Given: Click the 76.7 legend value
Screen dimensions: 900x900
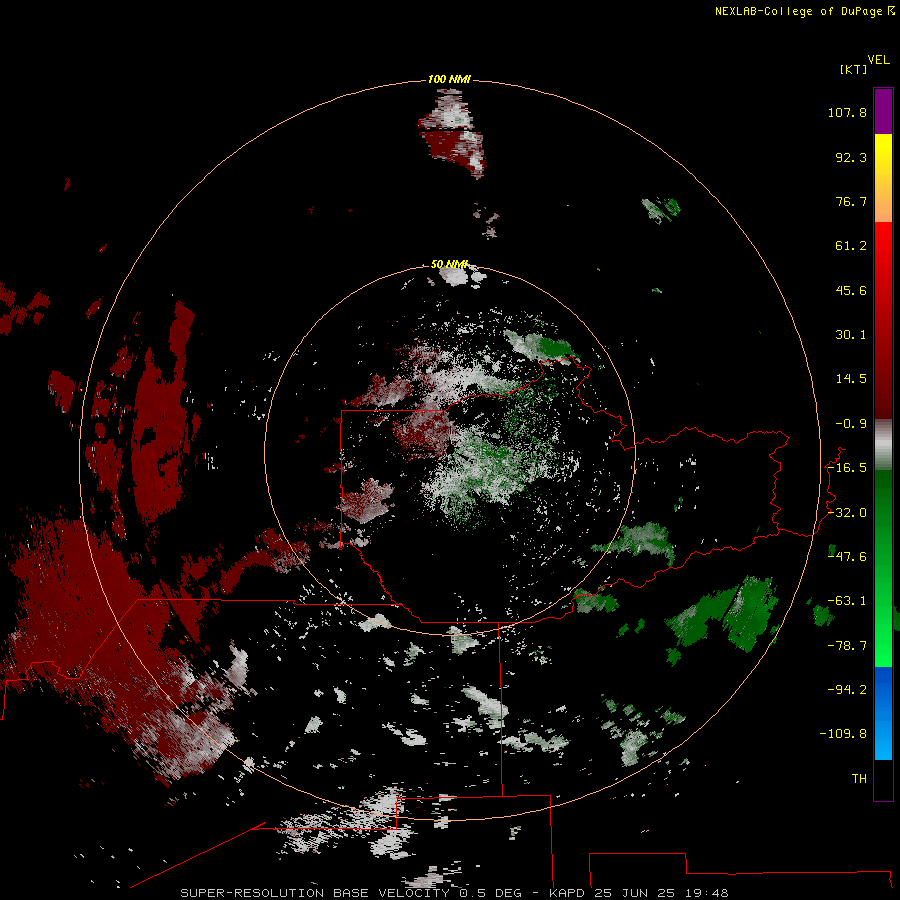Looking at the screenshot, I should point(851,201).
